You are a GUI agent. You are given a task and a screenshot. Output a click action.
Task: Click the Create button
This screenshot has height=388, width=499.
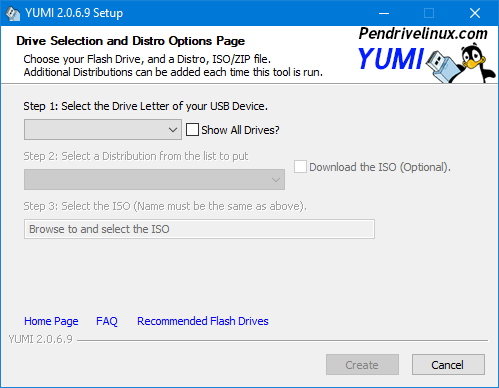[362, 365]
